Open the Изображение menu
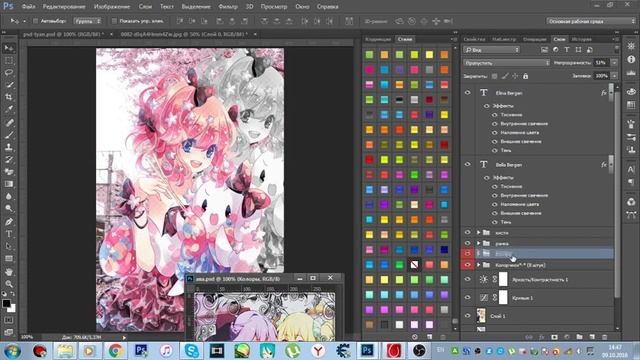The height and width of the screenshot is (360, 640). click(x=112, y=7)
